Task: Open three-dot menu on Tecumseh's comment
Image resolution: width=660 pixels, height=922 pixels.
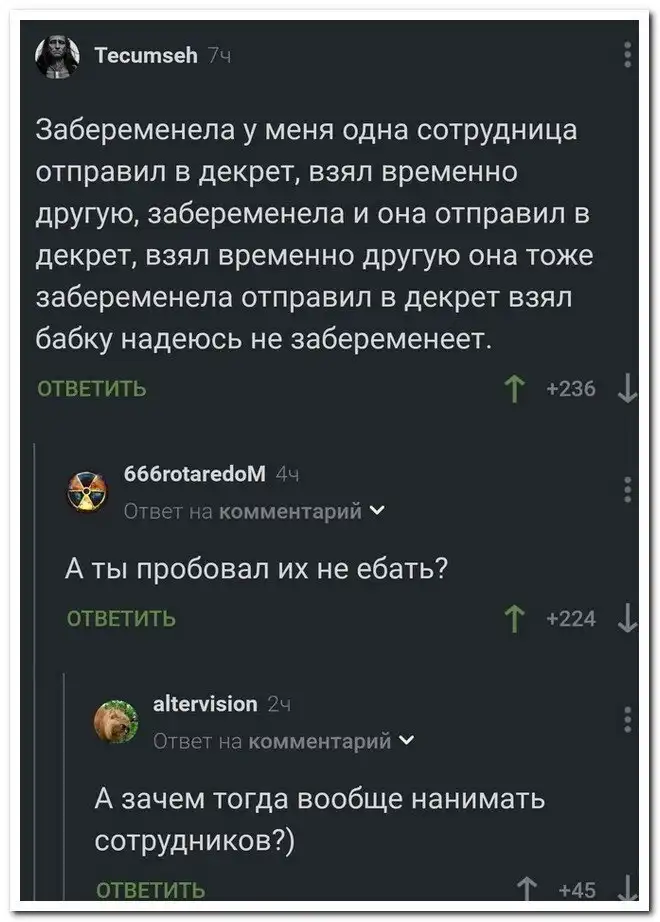Action: (626, 57)
